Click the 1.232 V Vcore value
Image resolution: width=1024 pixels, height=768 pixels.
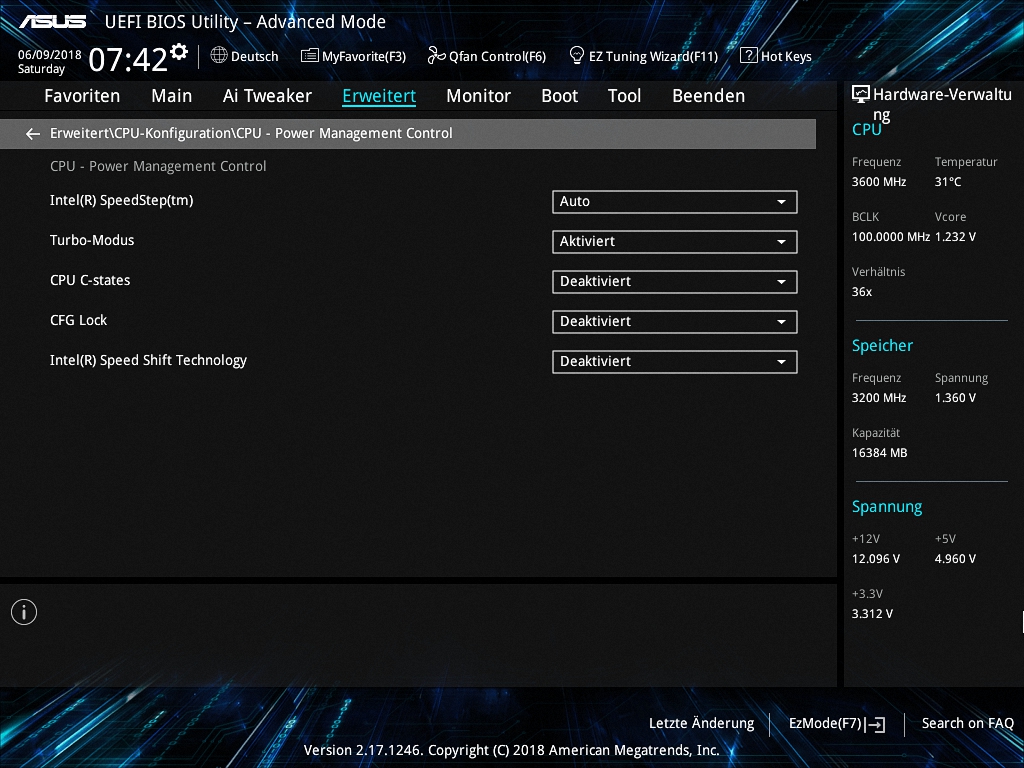(x=955, y=237)
